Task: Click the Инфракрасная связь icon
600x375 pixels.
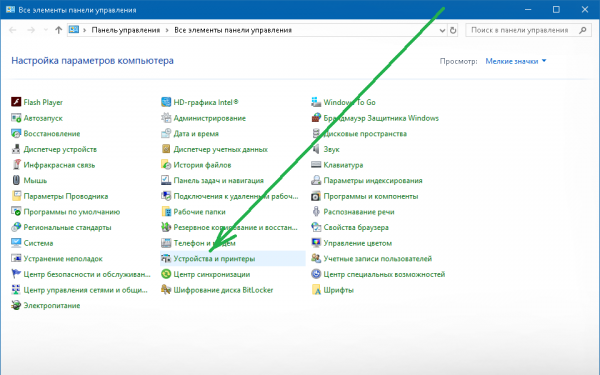Action: [16, 165]
